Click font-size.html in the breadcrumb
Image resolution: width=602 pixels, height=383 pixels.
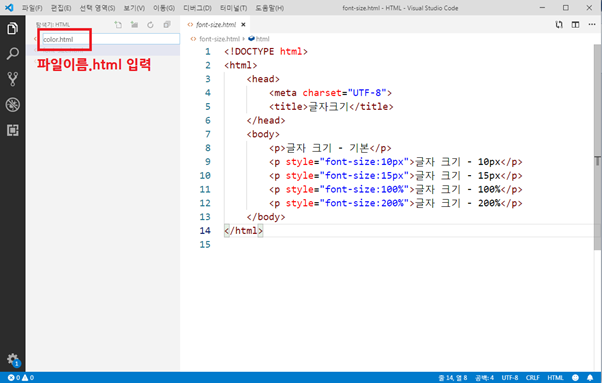pyautogui.click(x=220, y=39)
